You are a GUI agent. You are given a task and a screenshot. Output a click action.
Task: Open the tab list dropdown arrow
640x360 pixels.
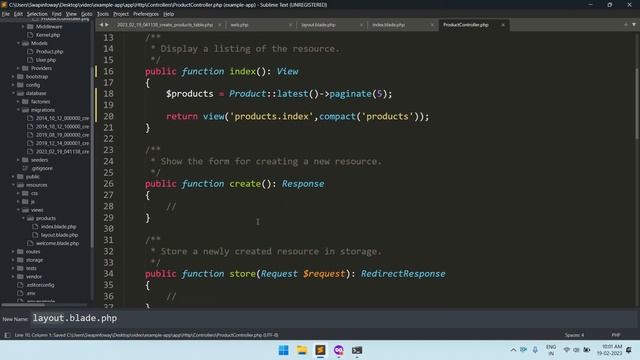coord(634,25)
